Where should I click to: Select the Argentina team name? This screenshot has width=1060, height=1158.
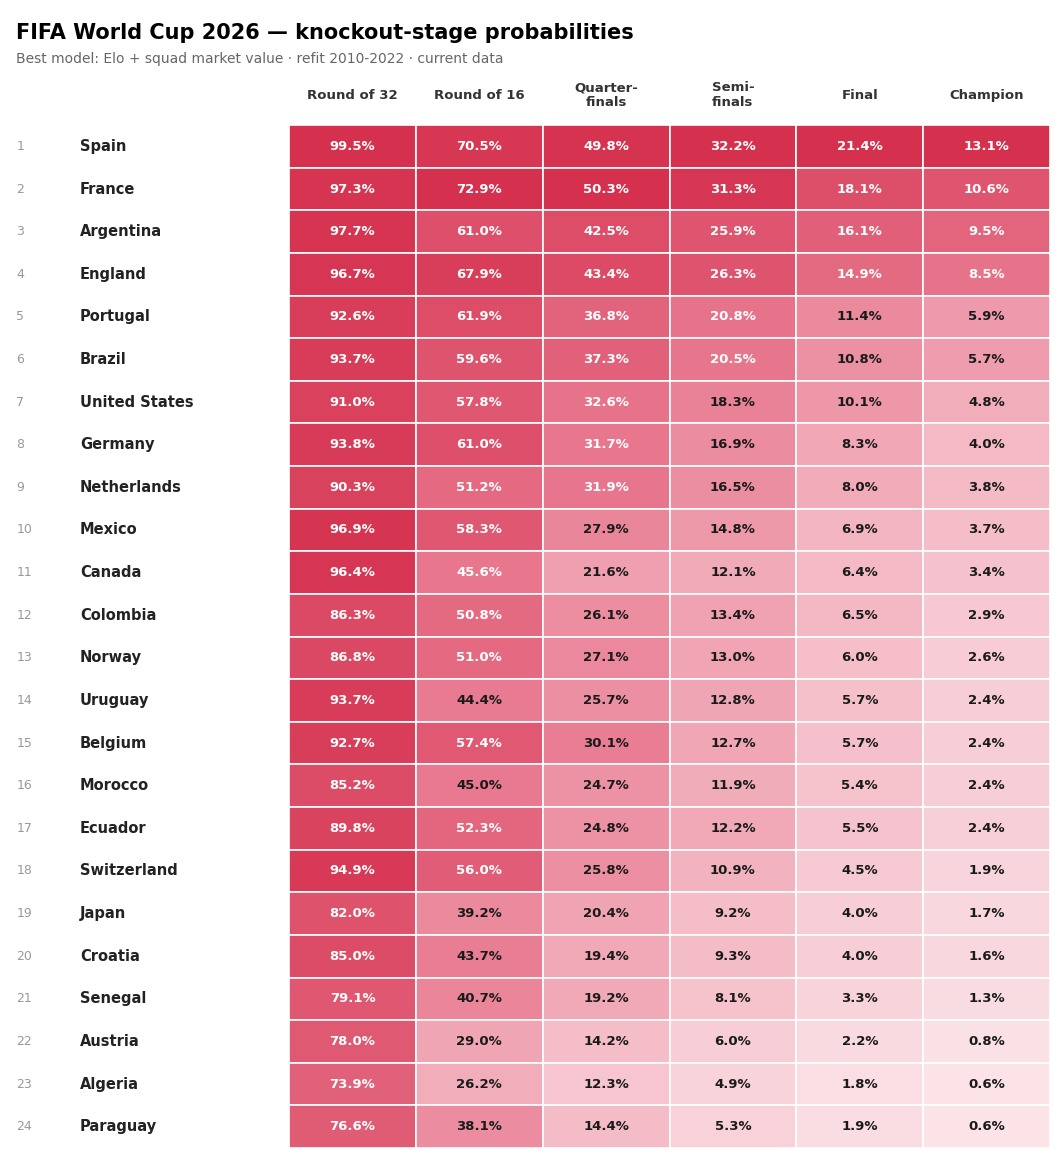pyautogui.click(x=120, y=231)
